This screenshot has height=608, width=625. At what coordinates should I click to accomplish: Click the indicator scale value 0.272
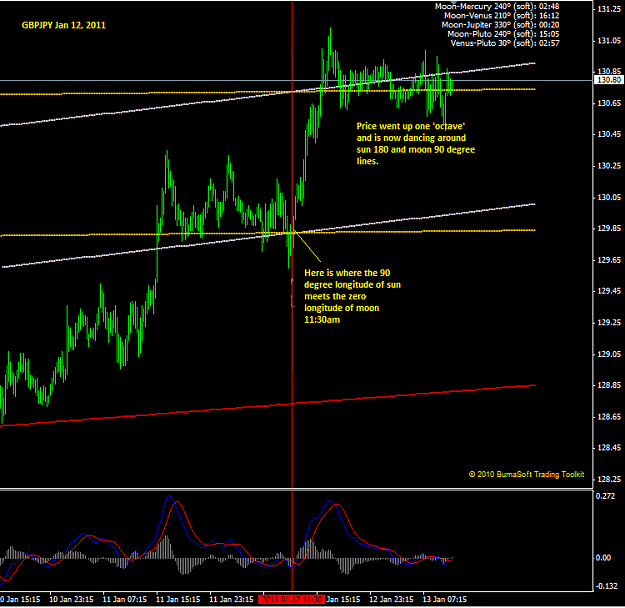(605, 496)
